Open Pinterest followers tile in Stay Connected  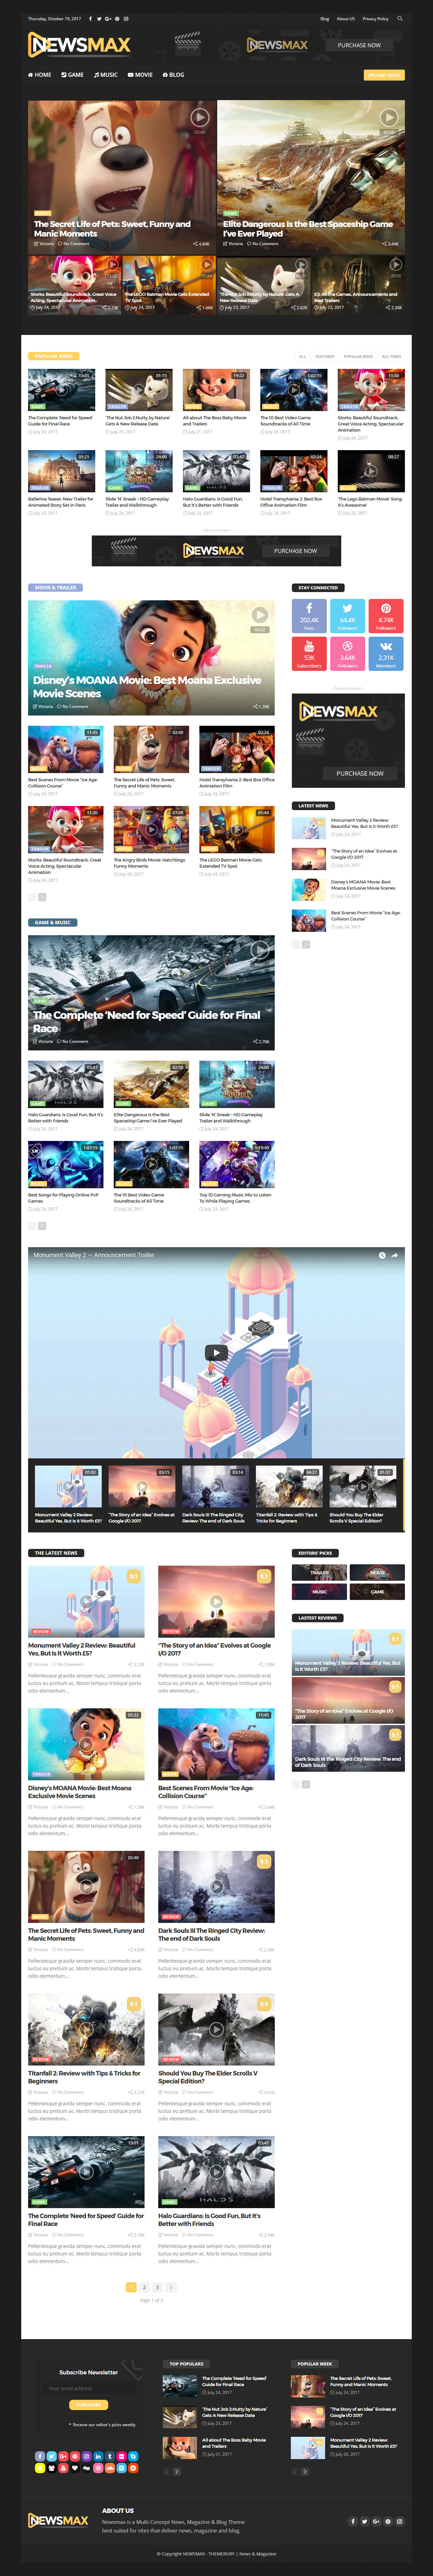[386, 616]
